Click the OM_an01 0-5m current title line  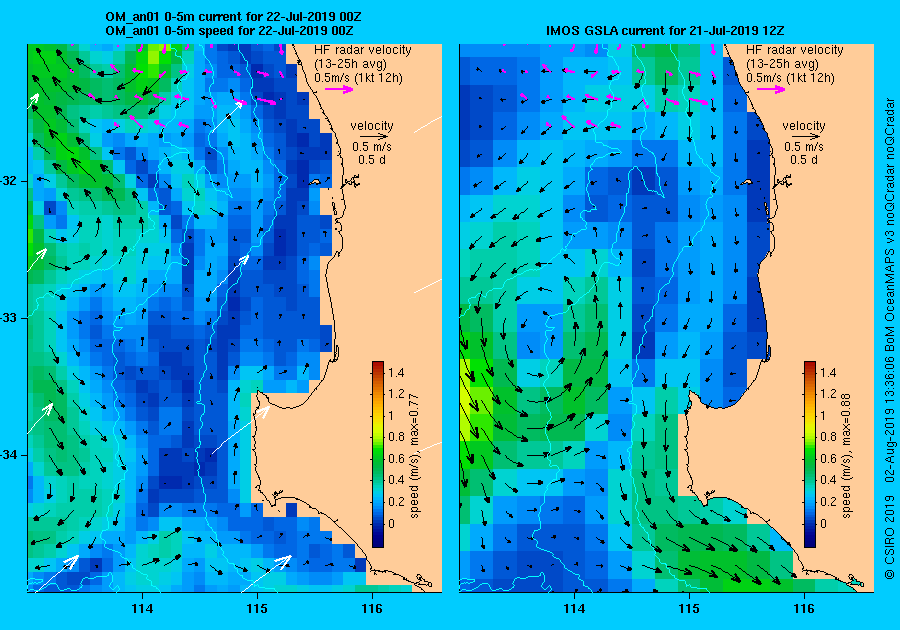(234, 17)
